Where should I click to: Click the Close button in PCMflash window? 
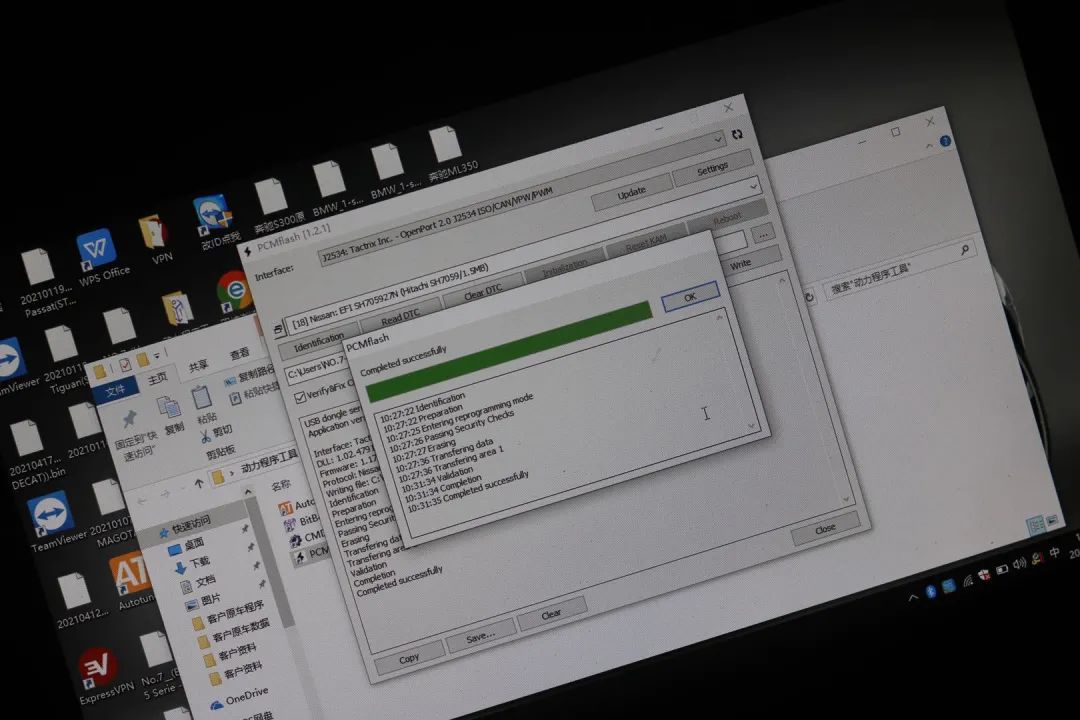pyautogui.click(x=825, y=529)
